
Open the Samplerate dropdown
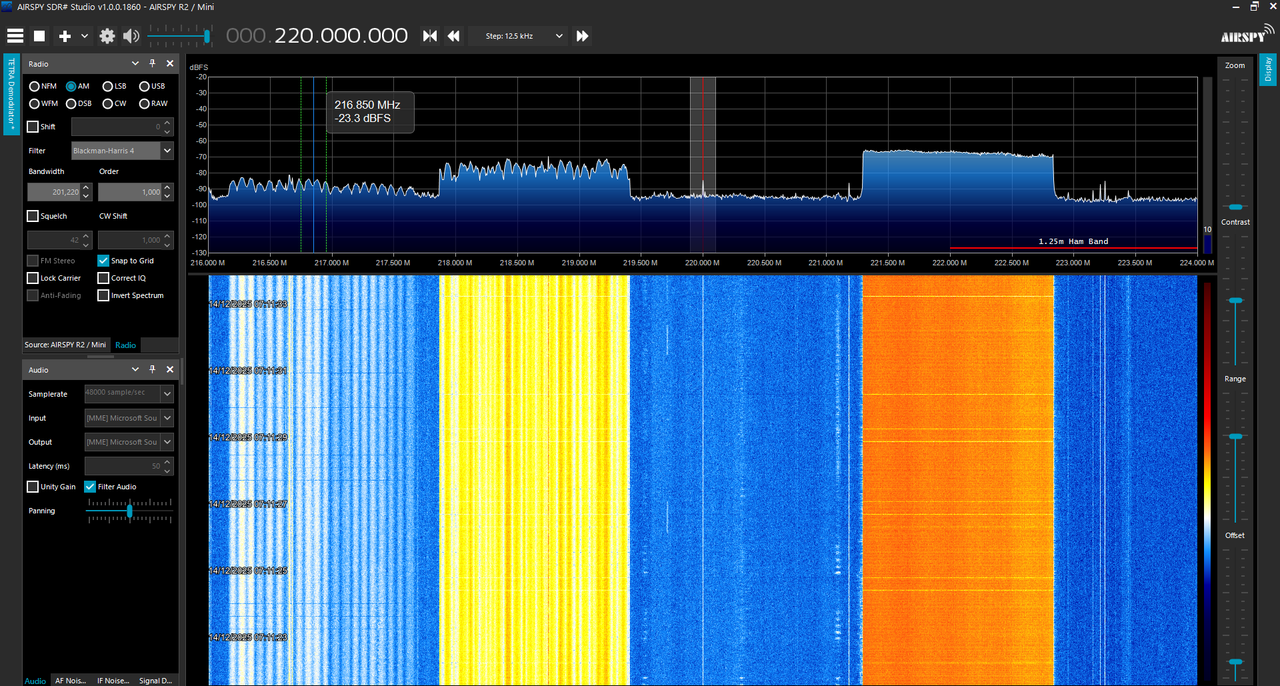click(129, 393)
